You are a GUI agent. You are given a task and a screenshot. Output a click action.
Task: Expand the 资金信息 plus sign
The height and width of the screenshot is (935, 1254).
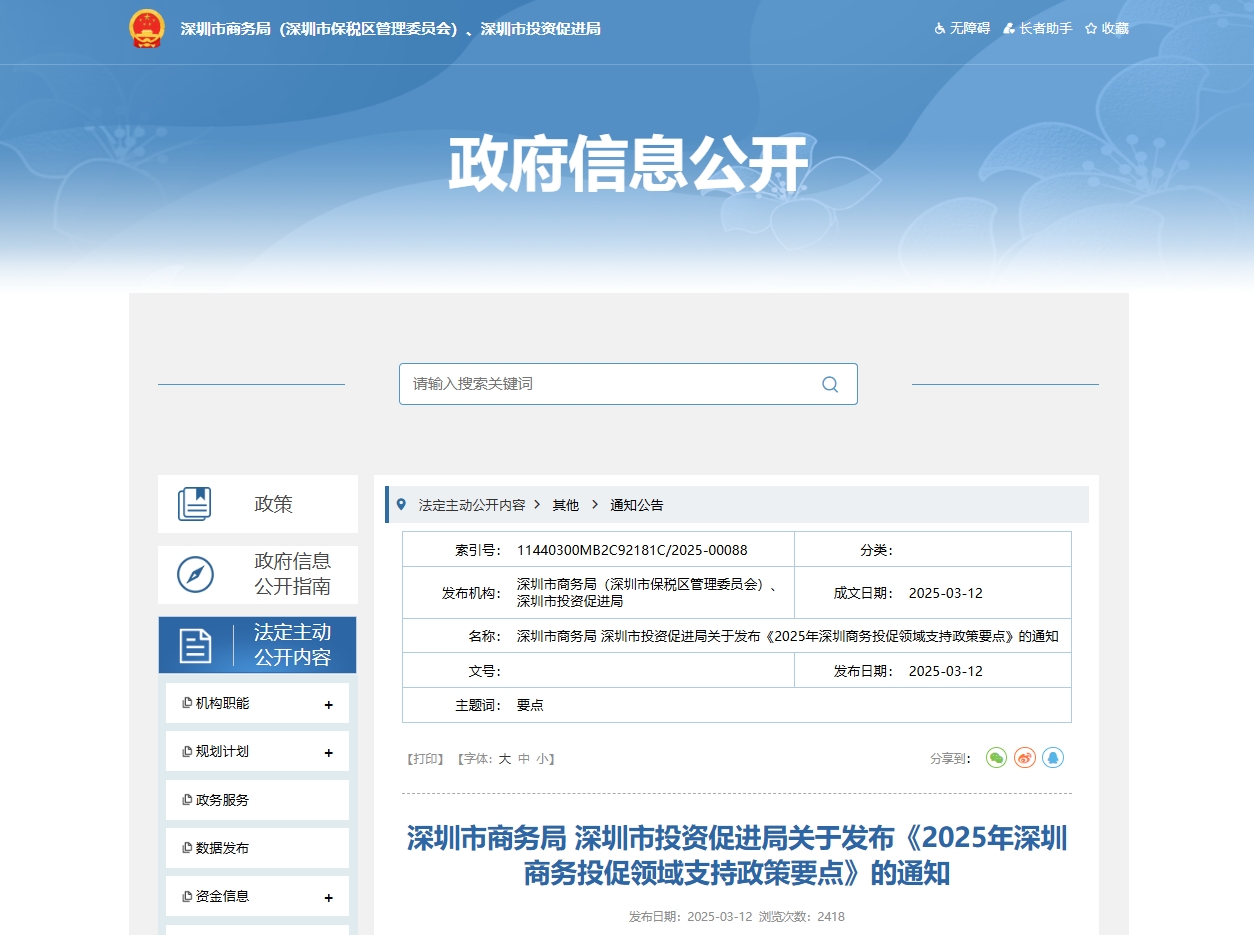point(328,898)
